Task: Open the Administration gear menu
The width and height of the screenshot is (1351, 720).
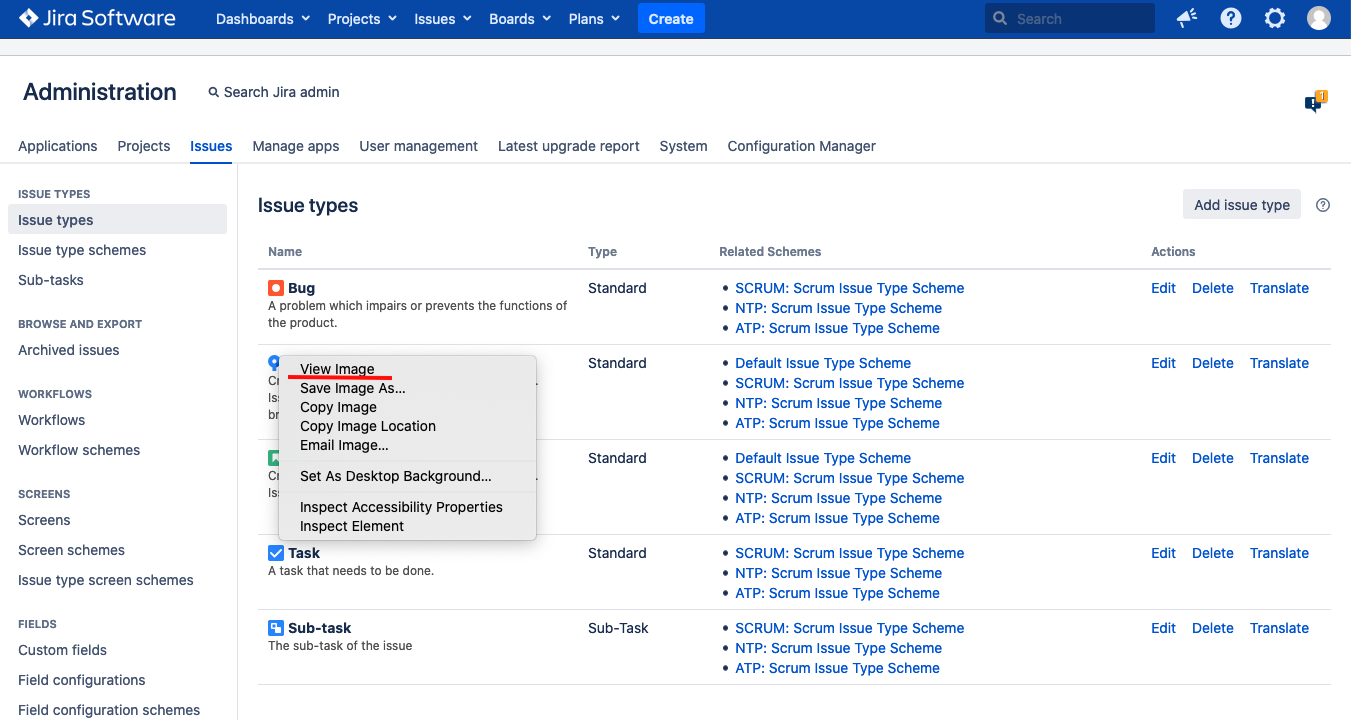Action: click(1275, 18)
